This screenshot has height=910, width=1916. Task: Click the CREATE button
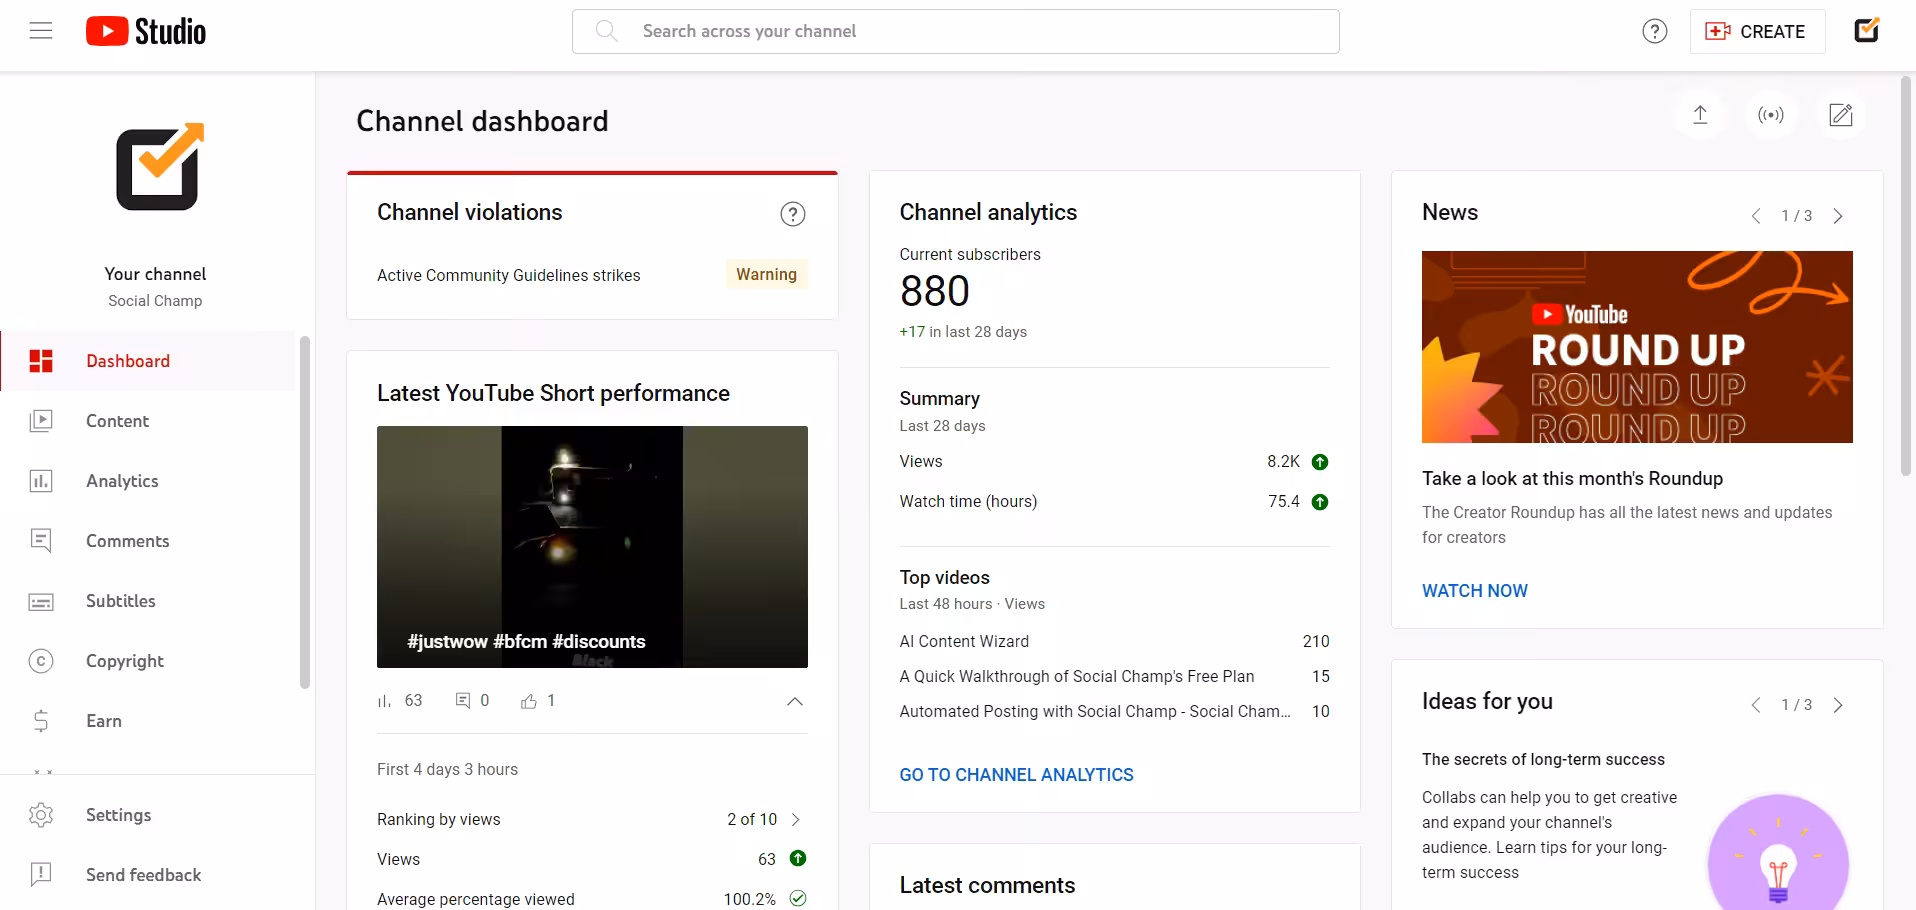click(x=1757, y=31)
